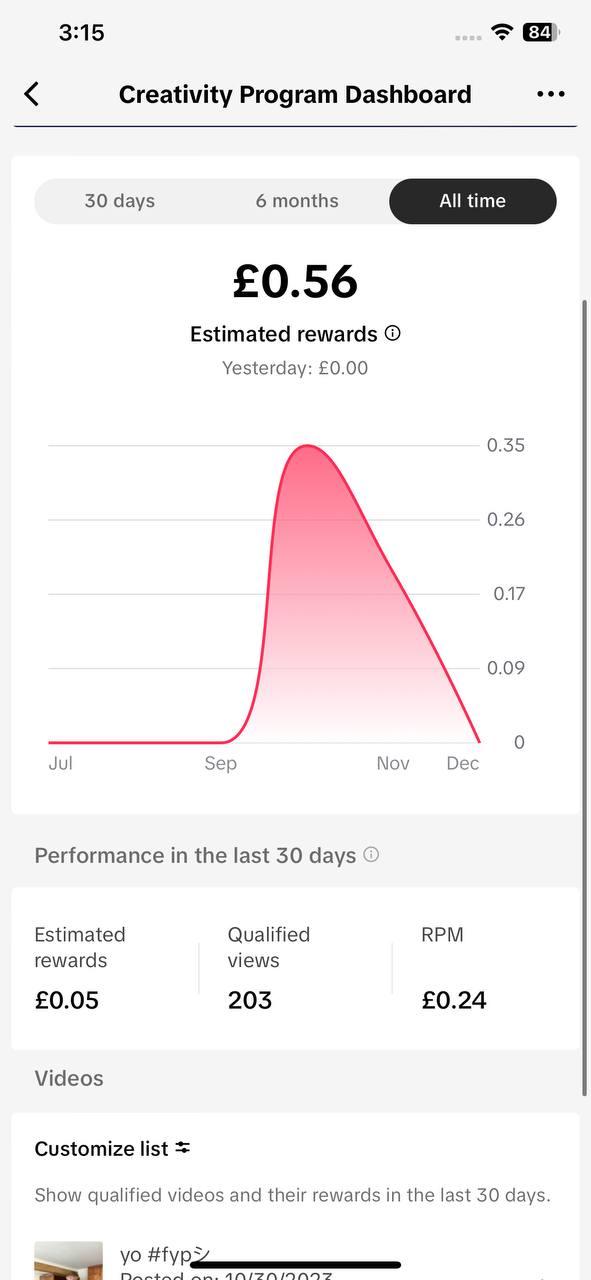Image resolution: width=591 pixels, height=1280 pixels.
Task: Open the Customize list options
Action: [x=112, y=1149]
